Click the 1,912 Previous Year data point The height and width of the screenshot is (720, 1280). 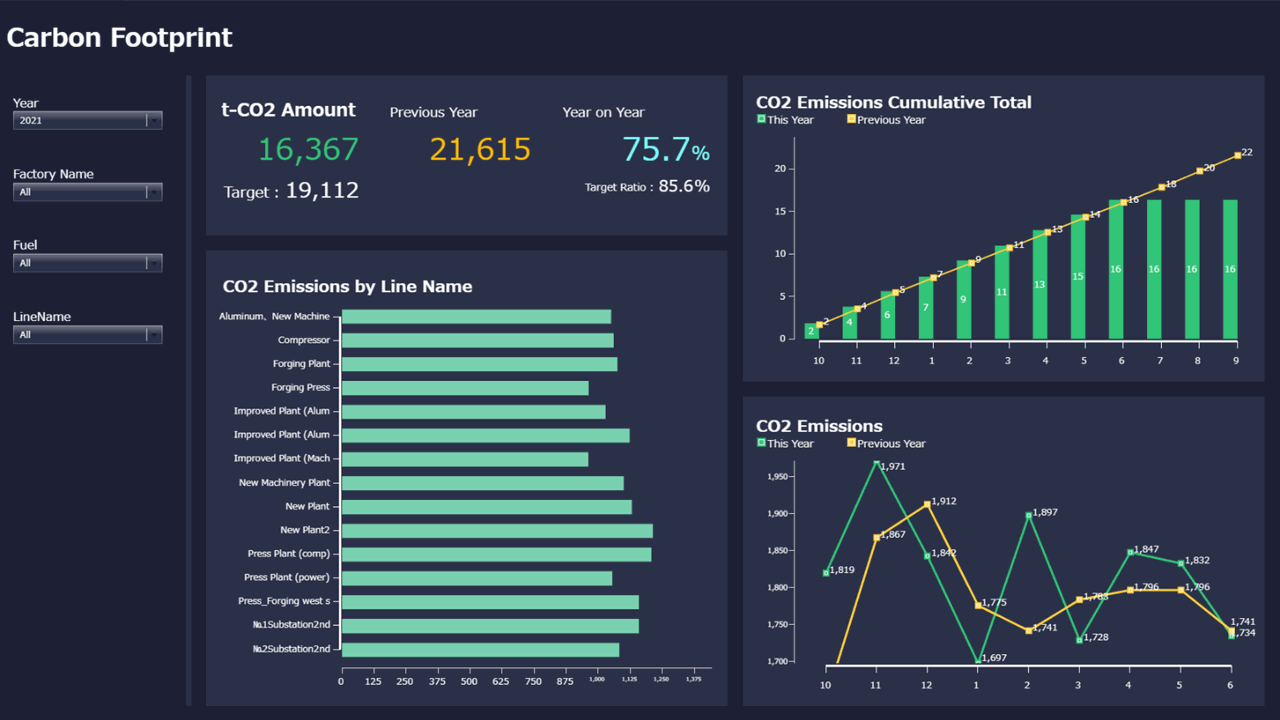[927, 504]
